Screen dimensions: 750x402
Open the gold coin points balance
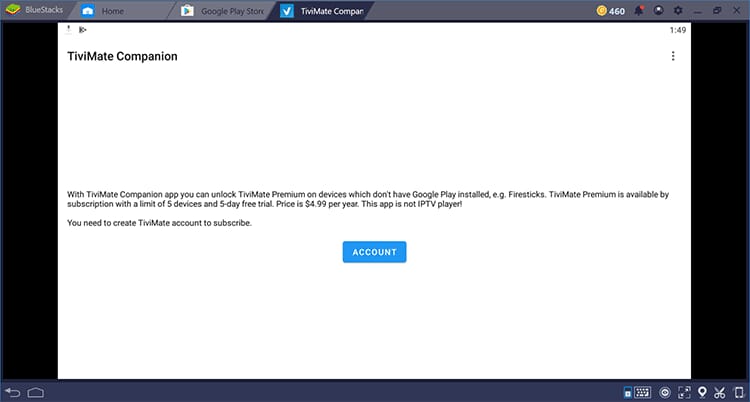click(x=610, y=11)
